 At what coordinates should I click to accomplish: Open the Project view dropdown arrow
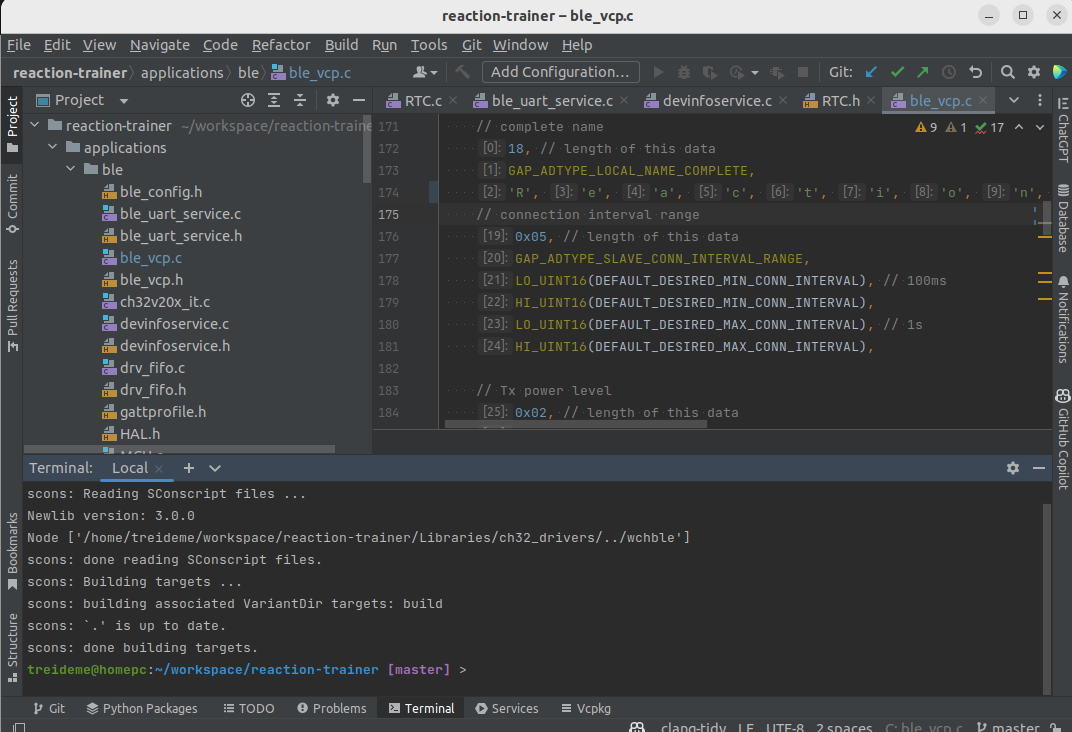click(124, 101)
